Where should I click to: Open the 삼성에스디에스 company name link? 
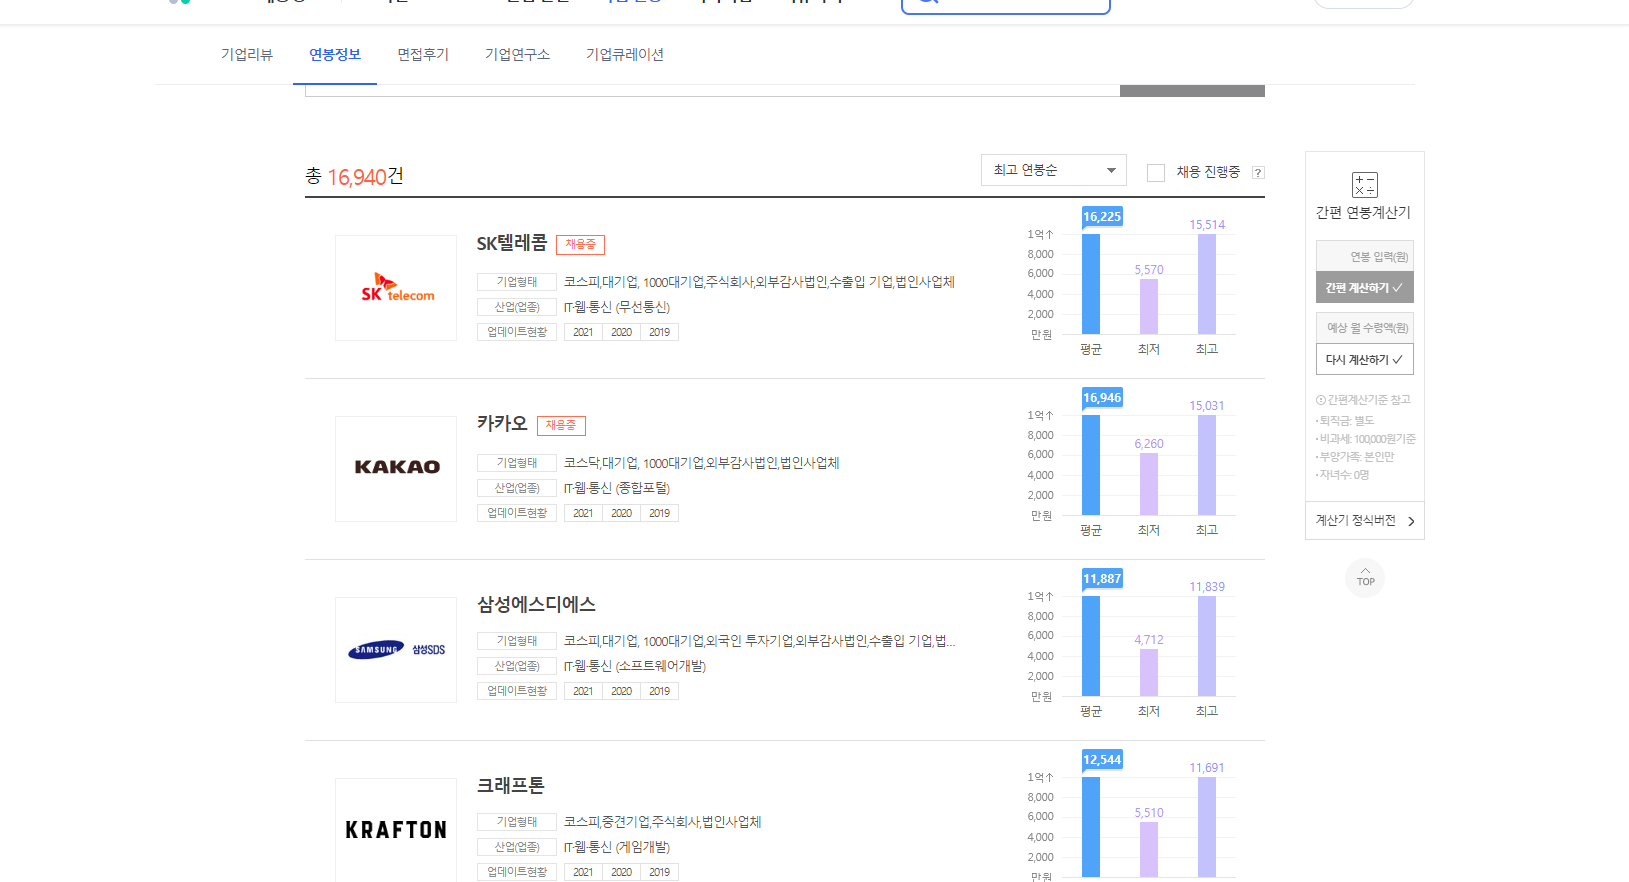tap(536, 605)
